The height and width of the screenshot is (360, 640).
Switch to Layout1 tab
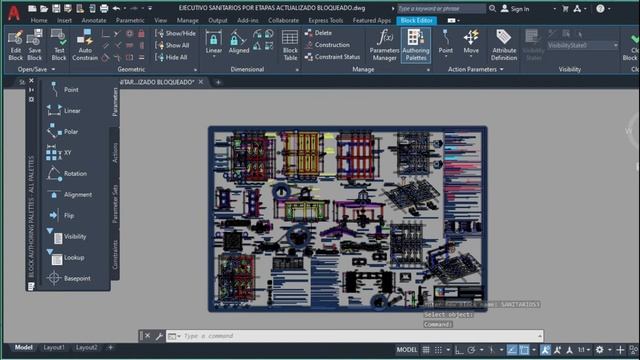[54, 347]
